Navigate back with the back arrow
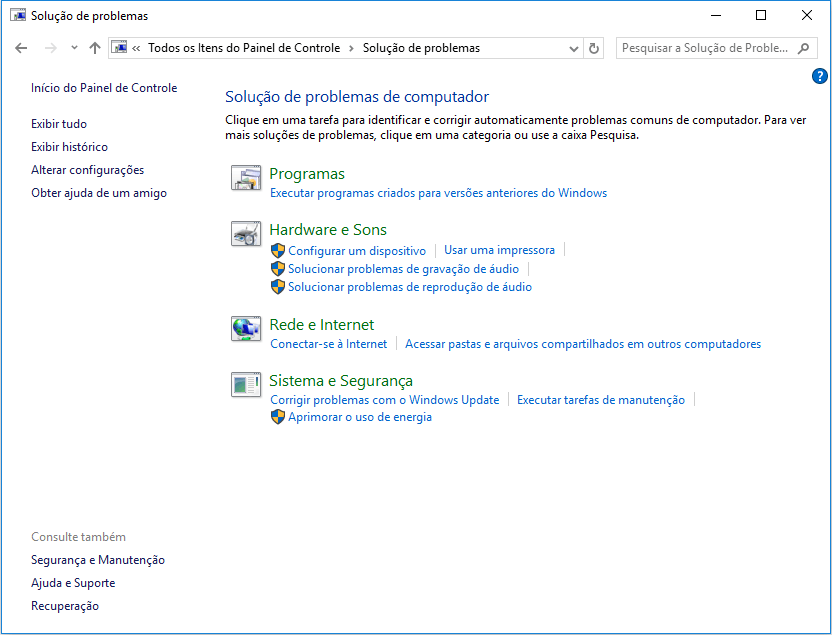The width and height of the screenshot is (832, 635). pos(21,47)
